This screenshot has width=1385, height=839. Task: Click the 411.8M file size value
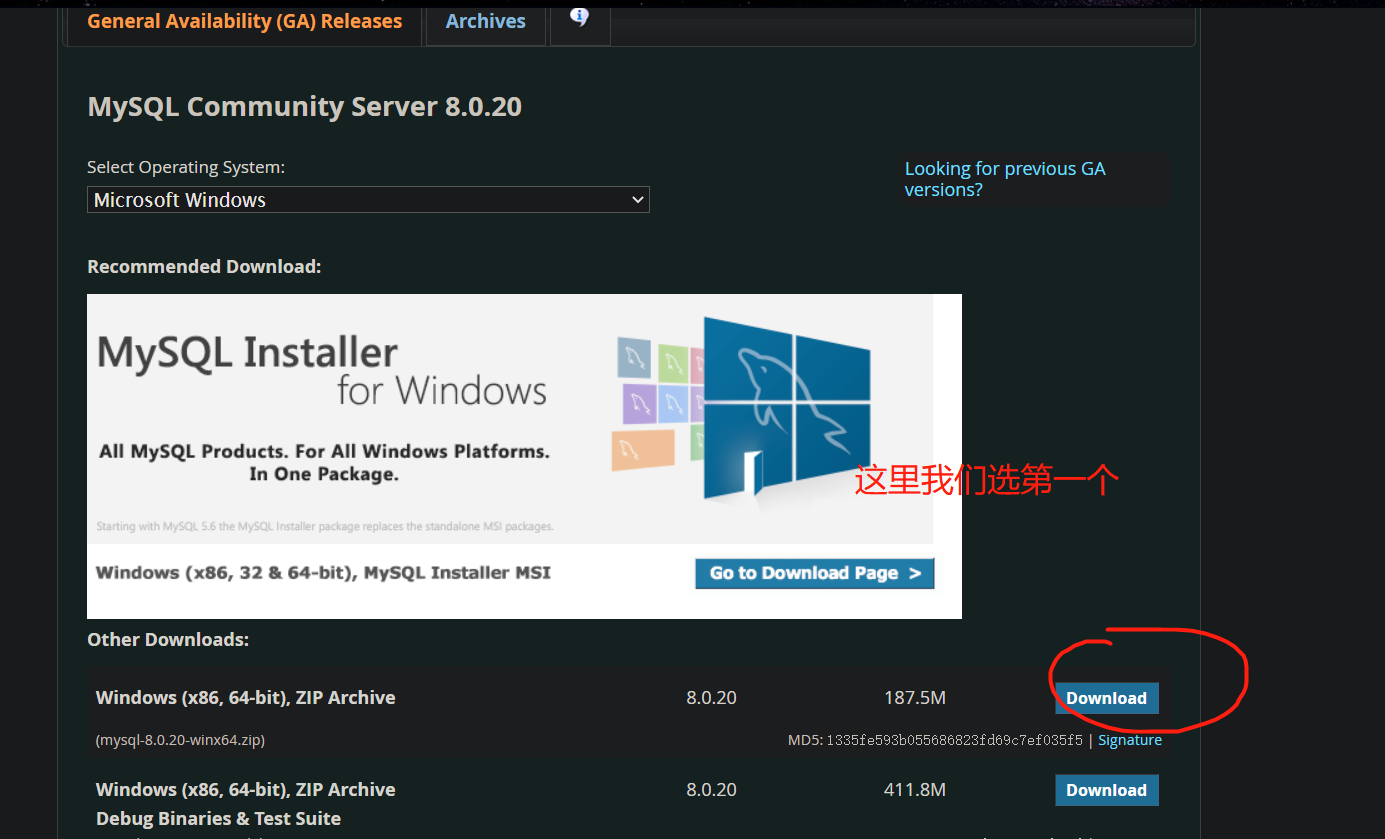tap(915, 790)
